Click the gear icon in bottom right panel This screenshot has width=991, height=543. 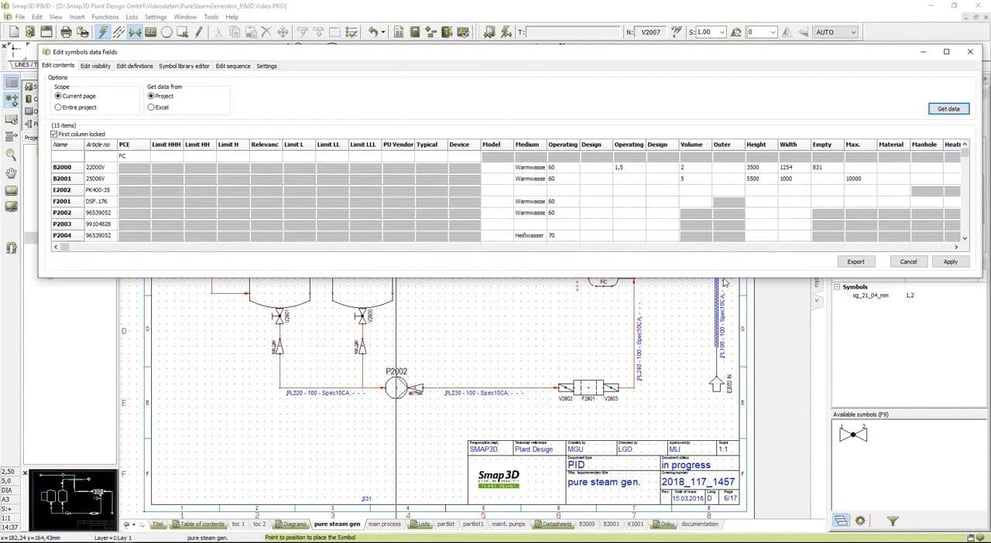click(860, 521)
